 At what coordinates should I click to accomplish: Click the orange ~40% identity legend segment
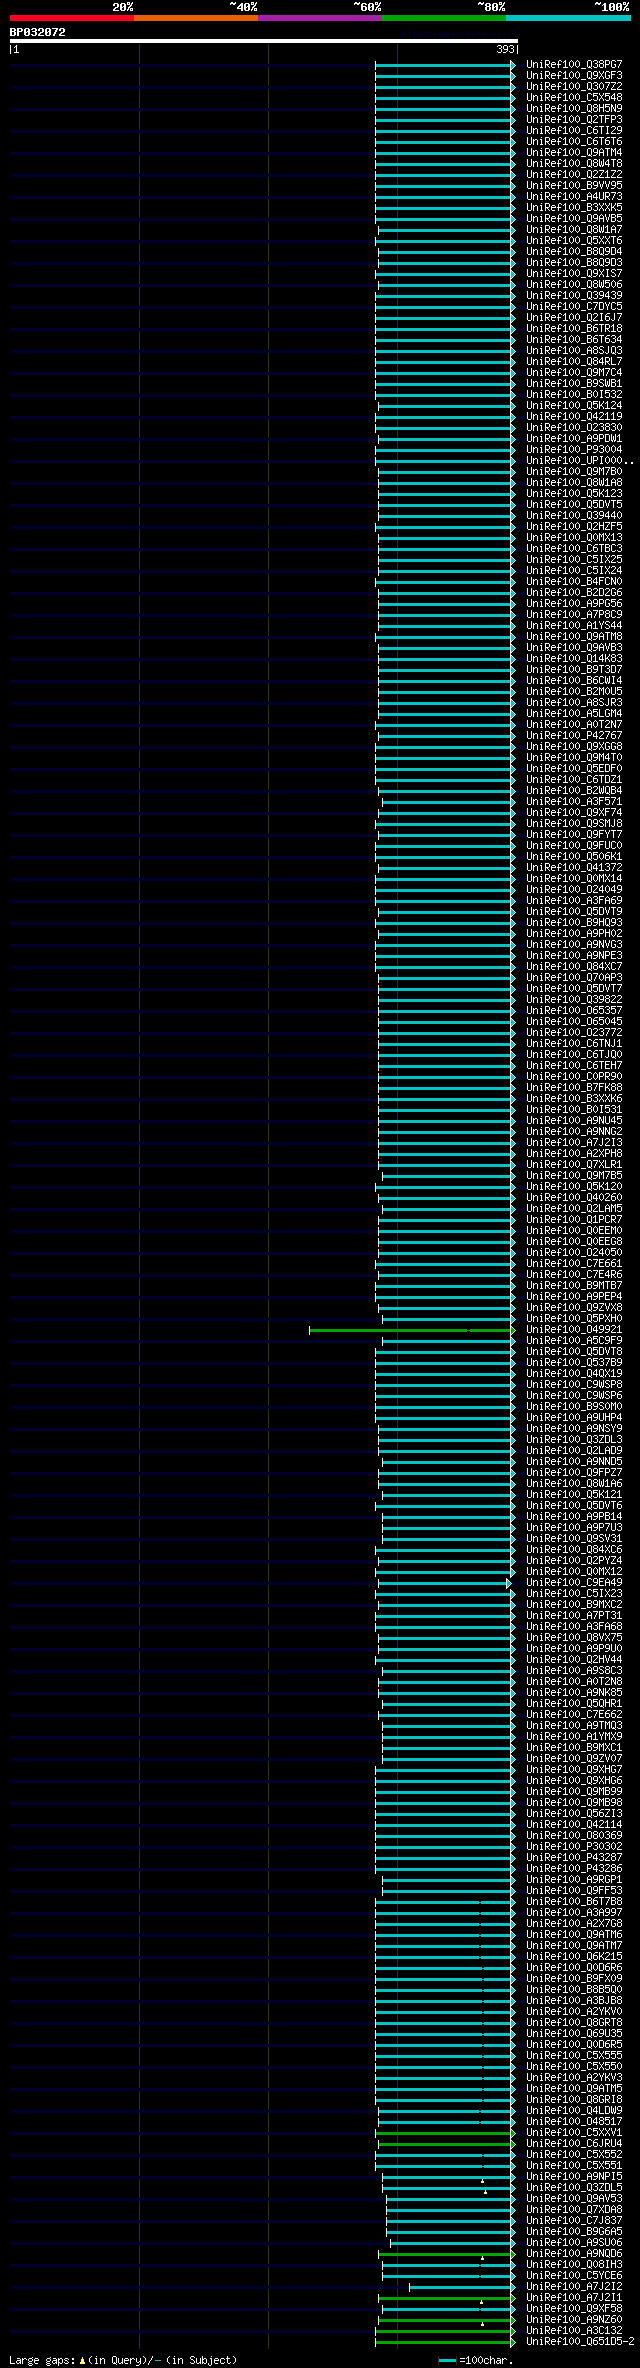tap(196, 18)
